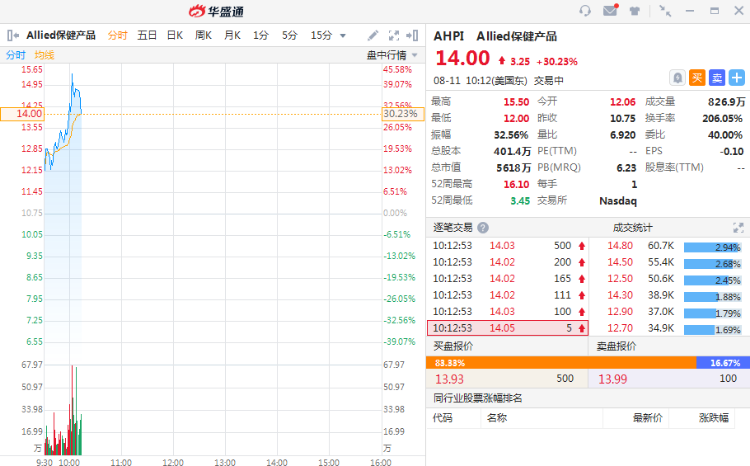
Task: Click ask price 13.99
Action: pos(613,379)
